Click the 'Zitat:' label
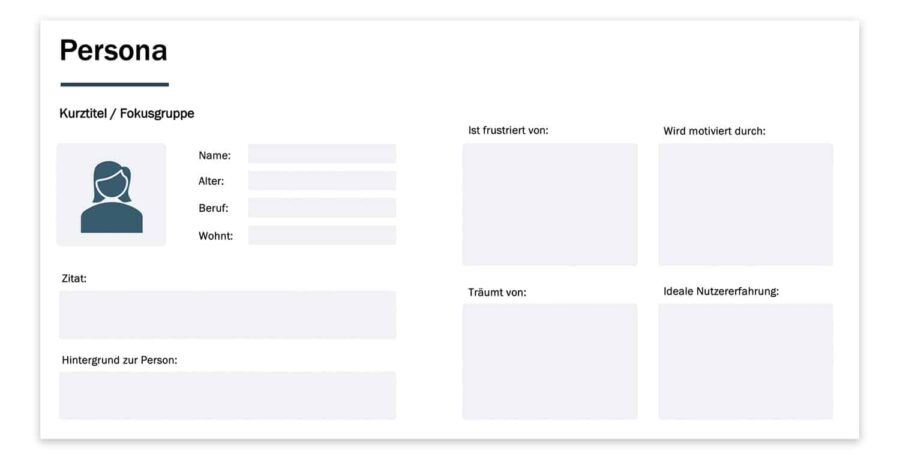 tap(74, 279)
